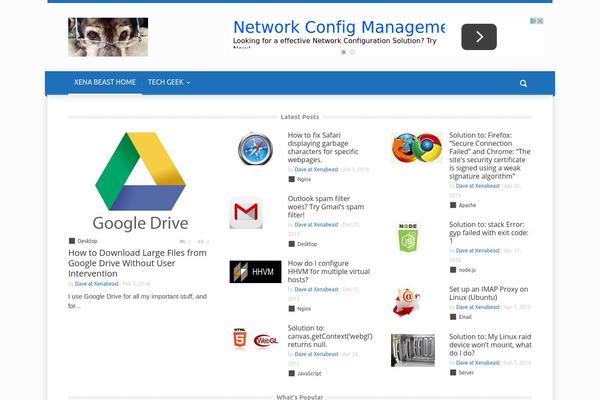The image size is (600, 400).
Task: Open My Linux raid device won't mount post
Action: click(x=490, y=344)
